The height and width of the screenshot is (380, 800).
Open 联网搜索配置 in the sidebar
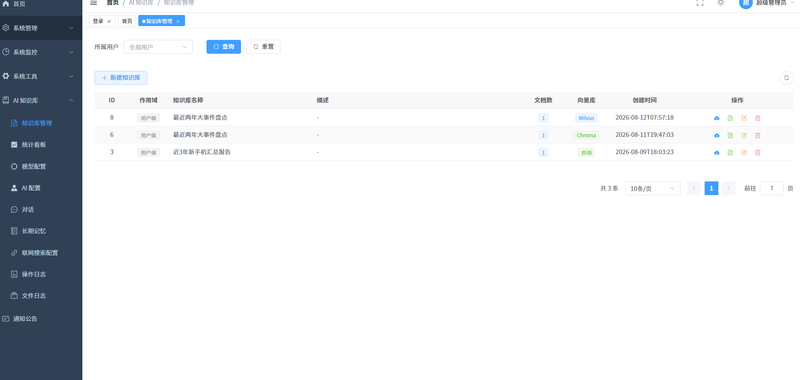coord(41,252)
